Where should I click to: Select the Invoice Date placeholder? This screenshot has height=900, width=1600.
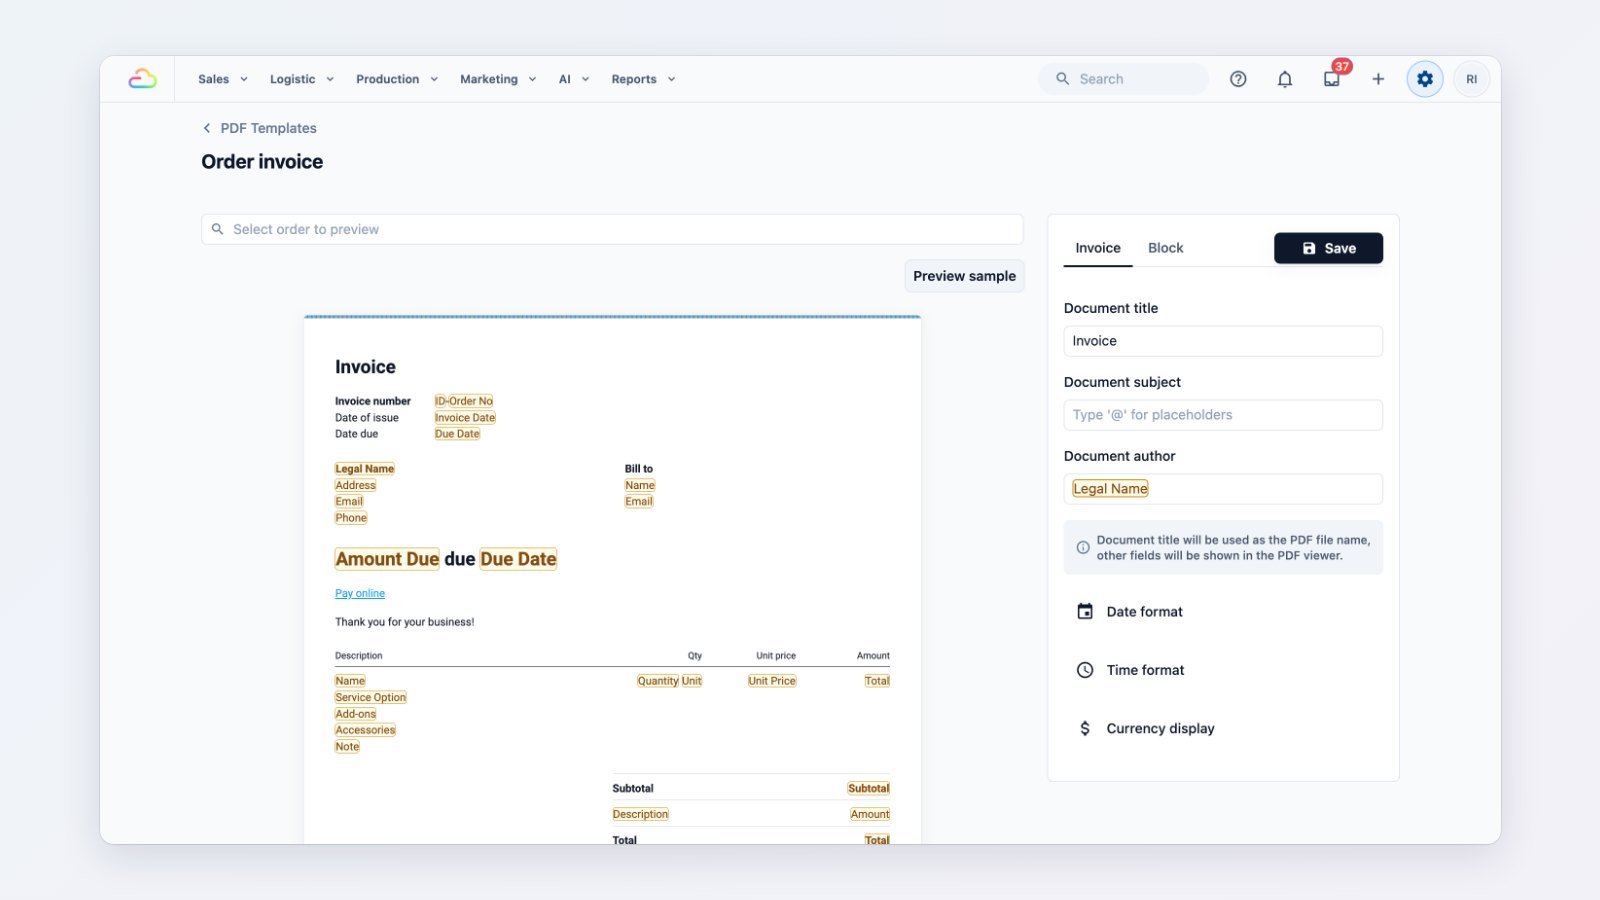point(465,418)
